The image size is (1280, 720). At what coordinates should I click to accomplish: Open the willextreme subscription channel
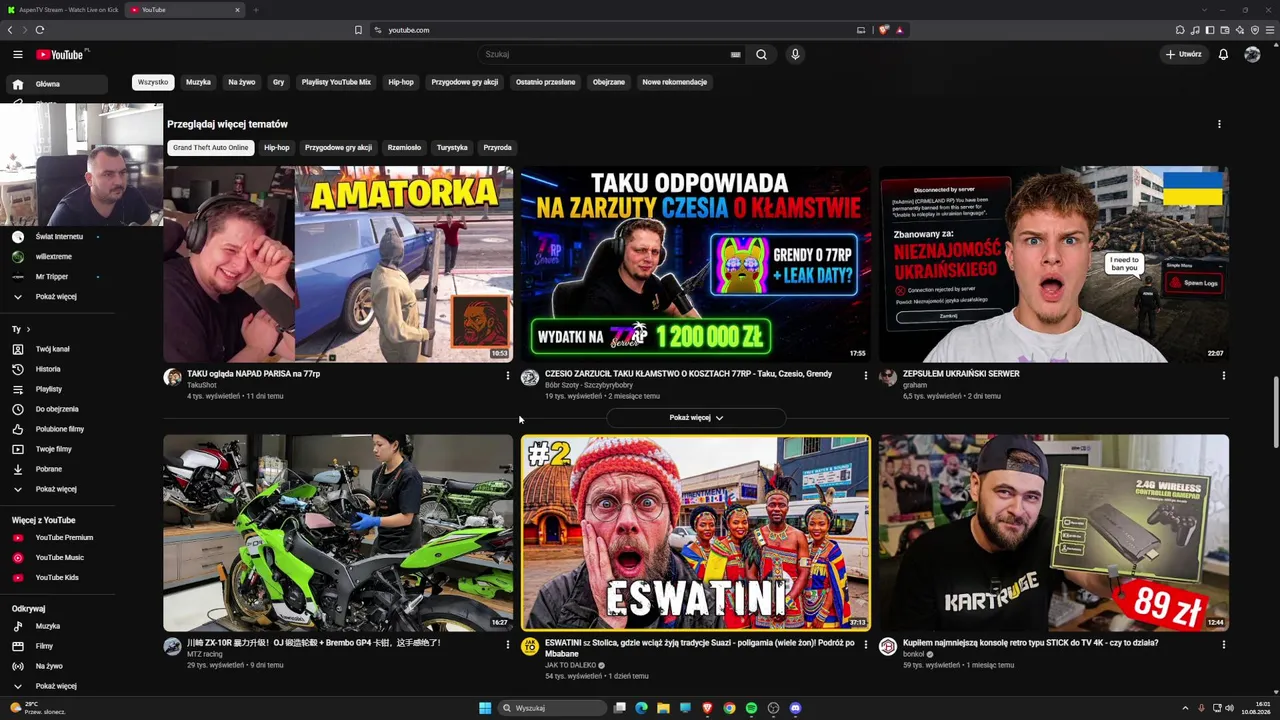pos(54,257)
